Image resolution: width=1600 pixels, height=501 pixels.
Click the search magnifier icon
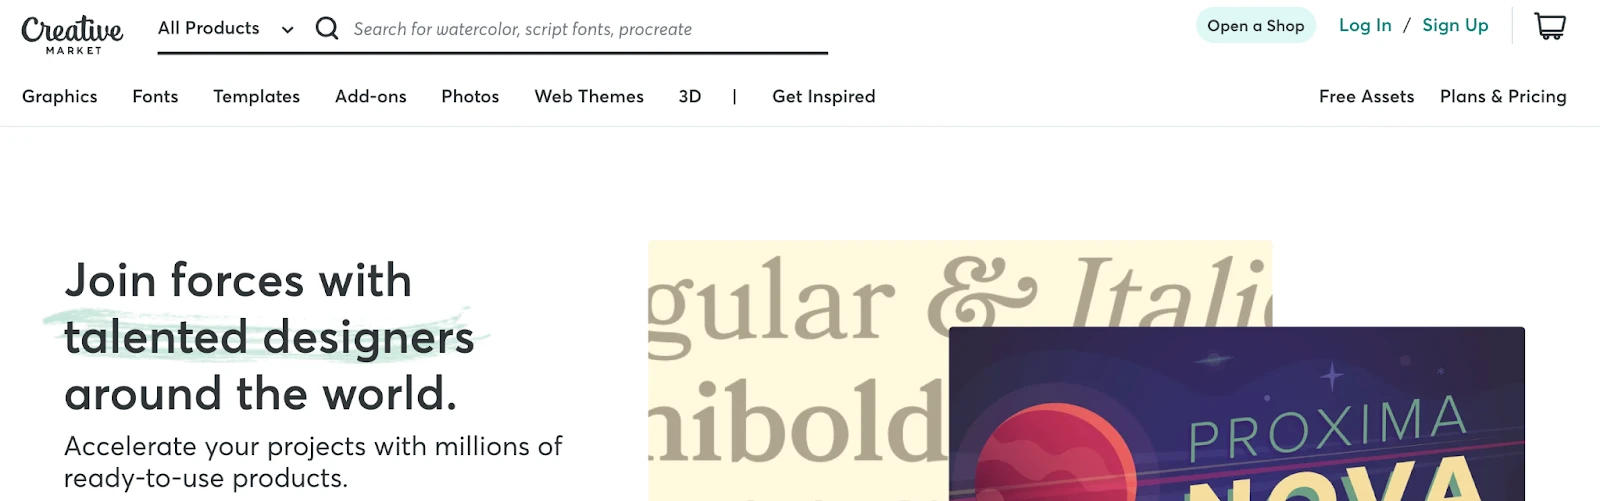point(327,28)
